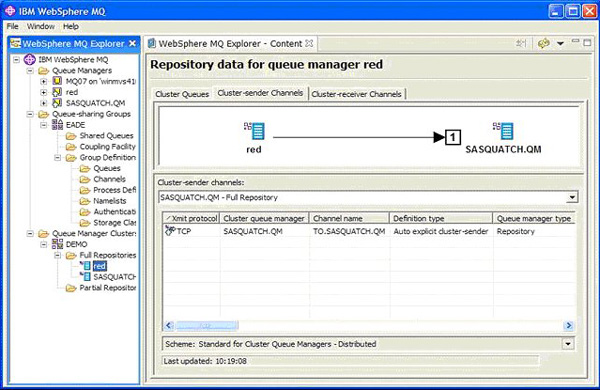Open the Scheme dropdown arrow

click(568, 344)
